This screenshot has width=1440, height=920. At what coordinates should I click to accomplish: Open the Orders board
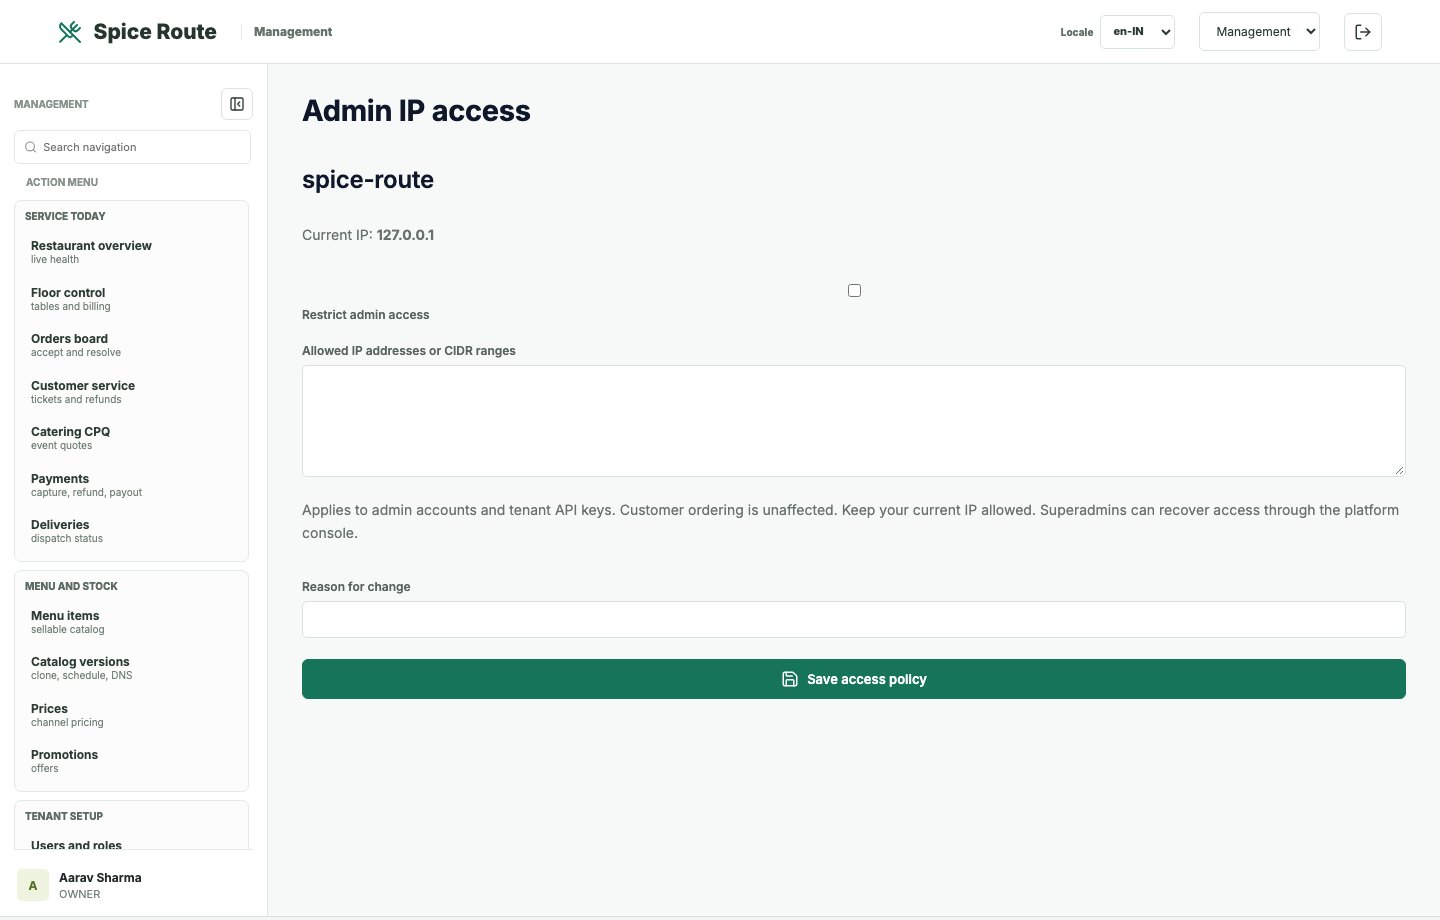tap(131, 345)
